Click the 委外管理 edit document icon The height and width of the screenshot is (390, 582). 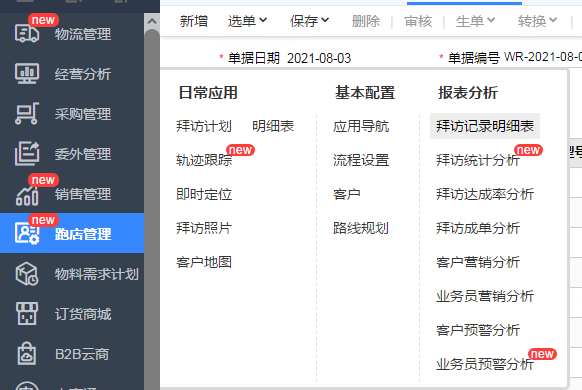click(x=27, y=153)
